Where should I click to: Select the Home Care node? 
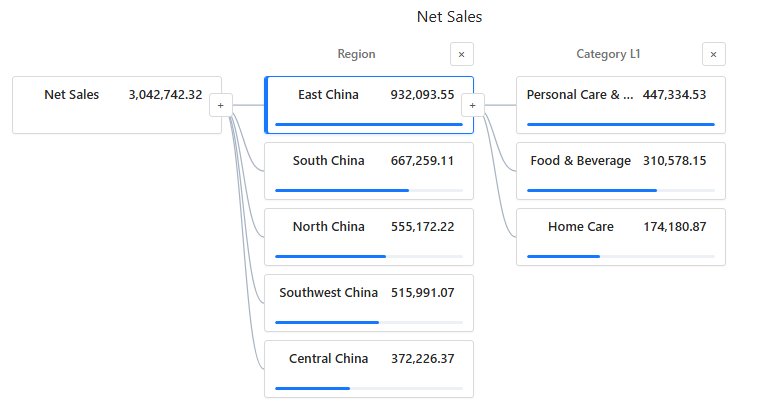pyautogui.click(x=621, y=237)
